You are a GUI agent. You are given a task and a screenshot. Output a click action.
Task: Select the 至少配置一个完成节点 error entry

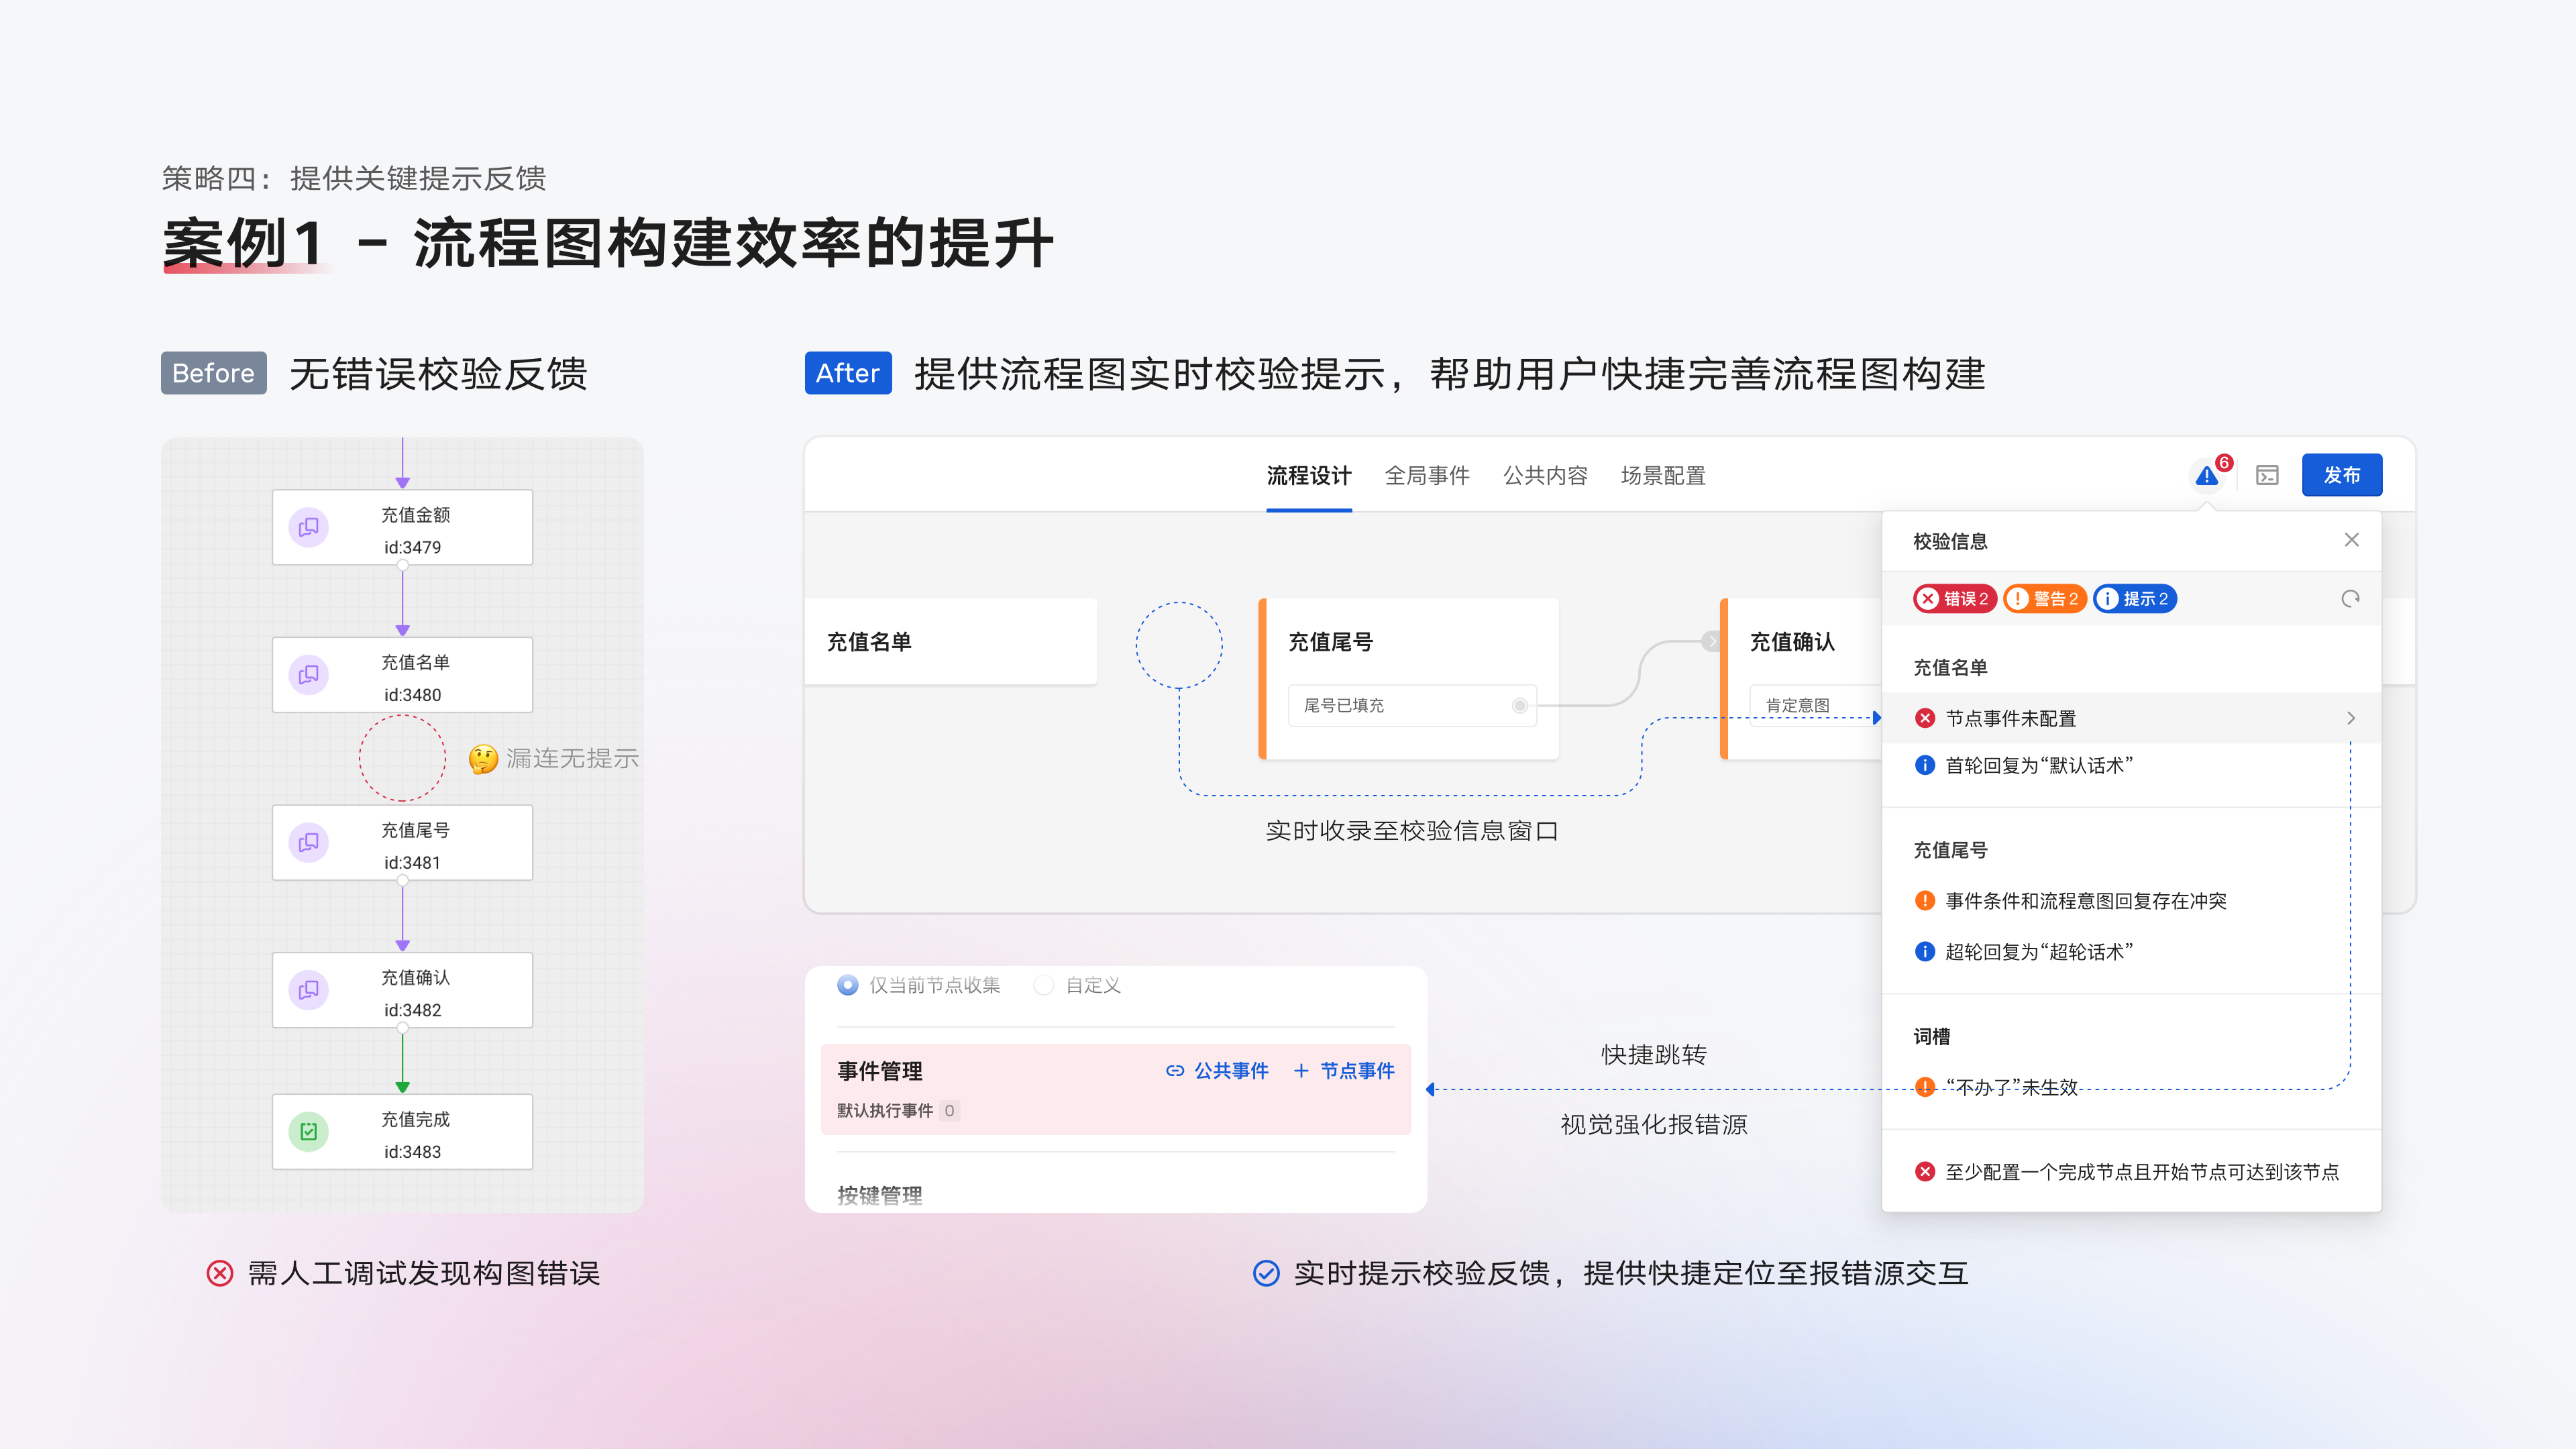click(2141, 1172)
